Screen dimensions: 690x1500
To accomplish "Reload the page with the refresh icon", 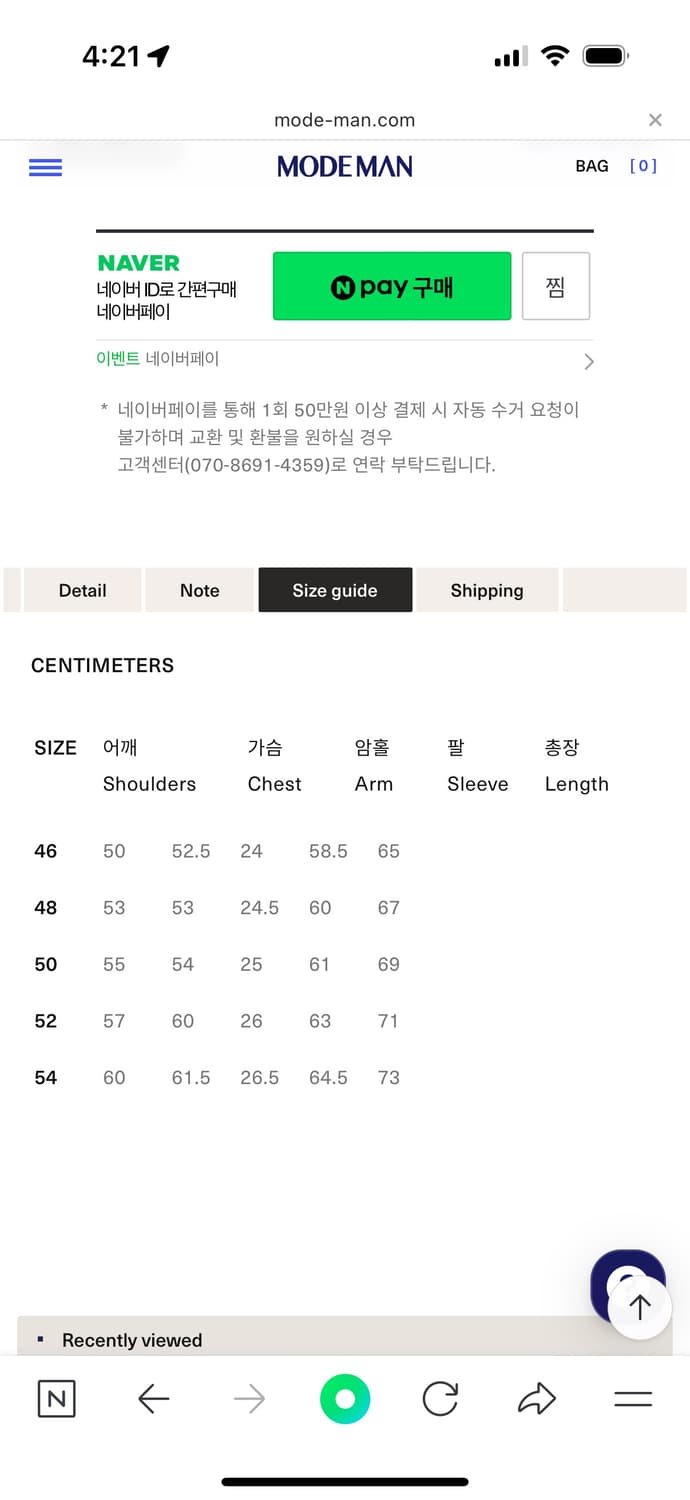I will pos(440,1399).
